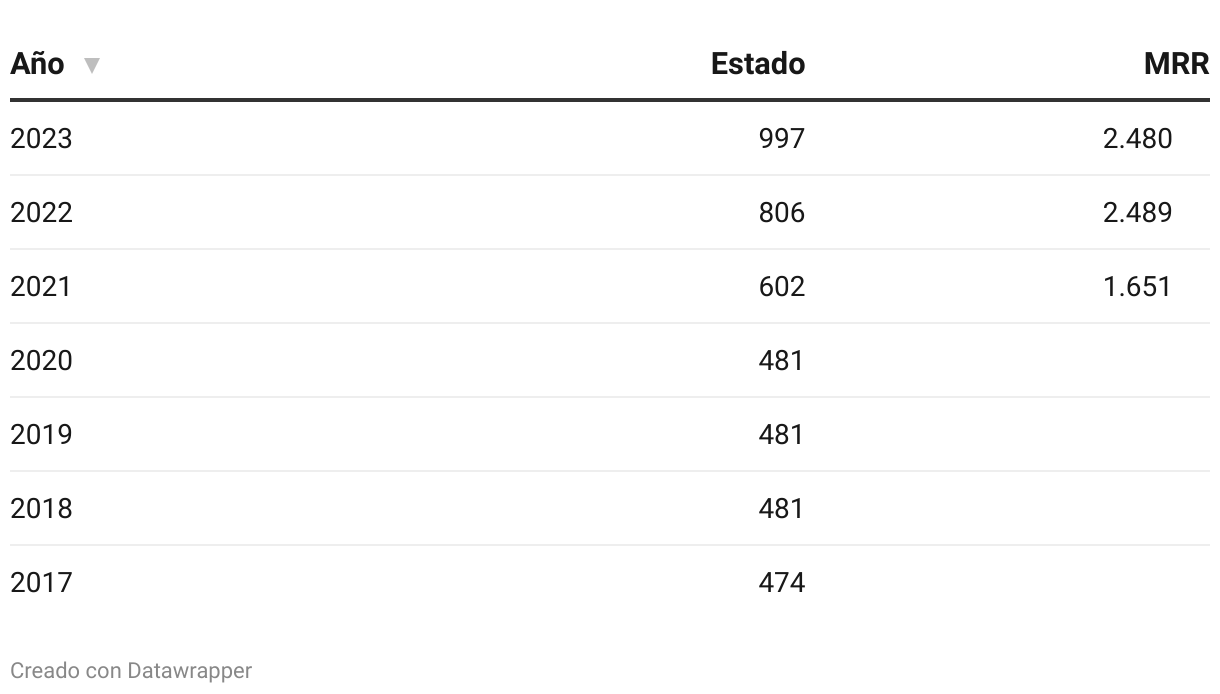
Task: Click the MRR value 2.480
Action: [x=1137, y=138]
